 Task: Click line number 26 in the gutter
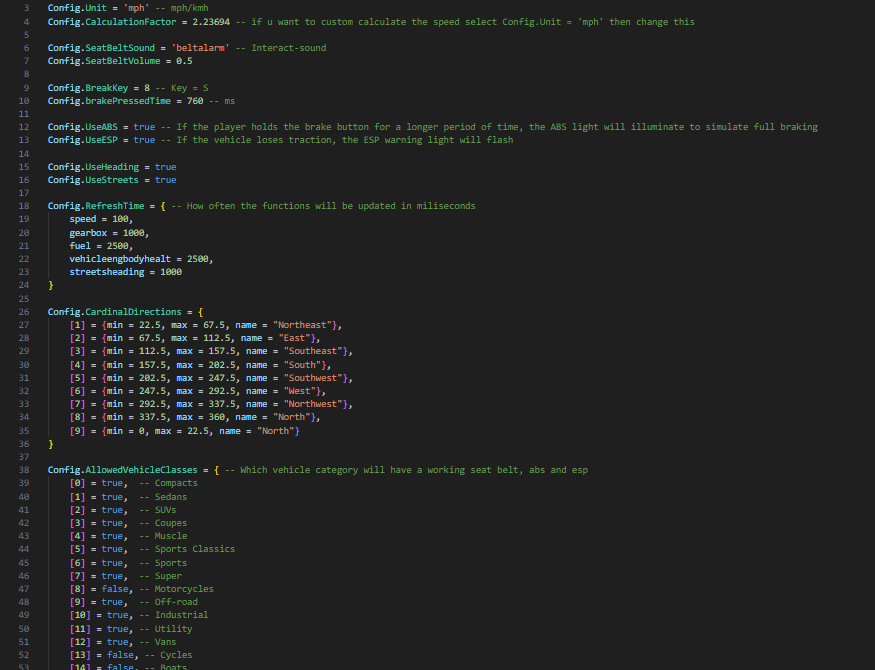(x=24, y=312)
